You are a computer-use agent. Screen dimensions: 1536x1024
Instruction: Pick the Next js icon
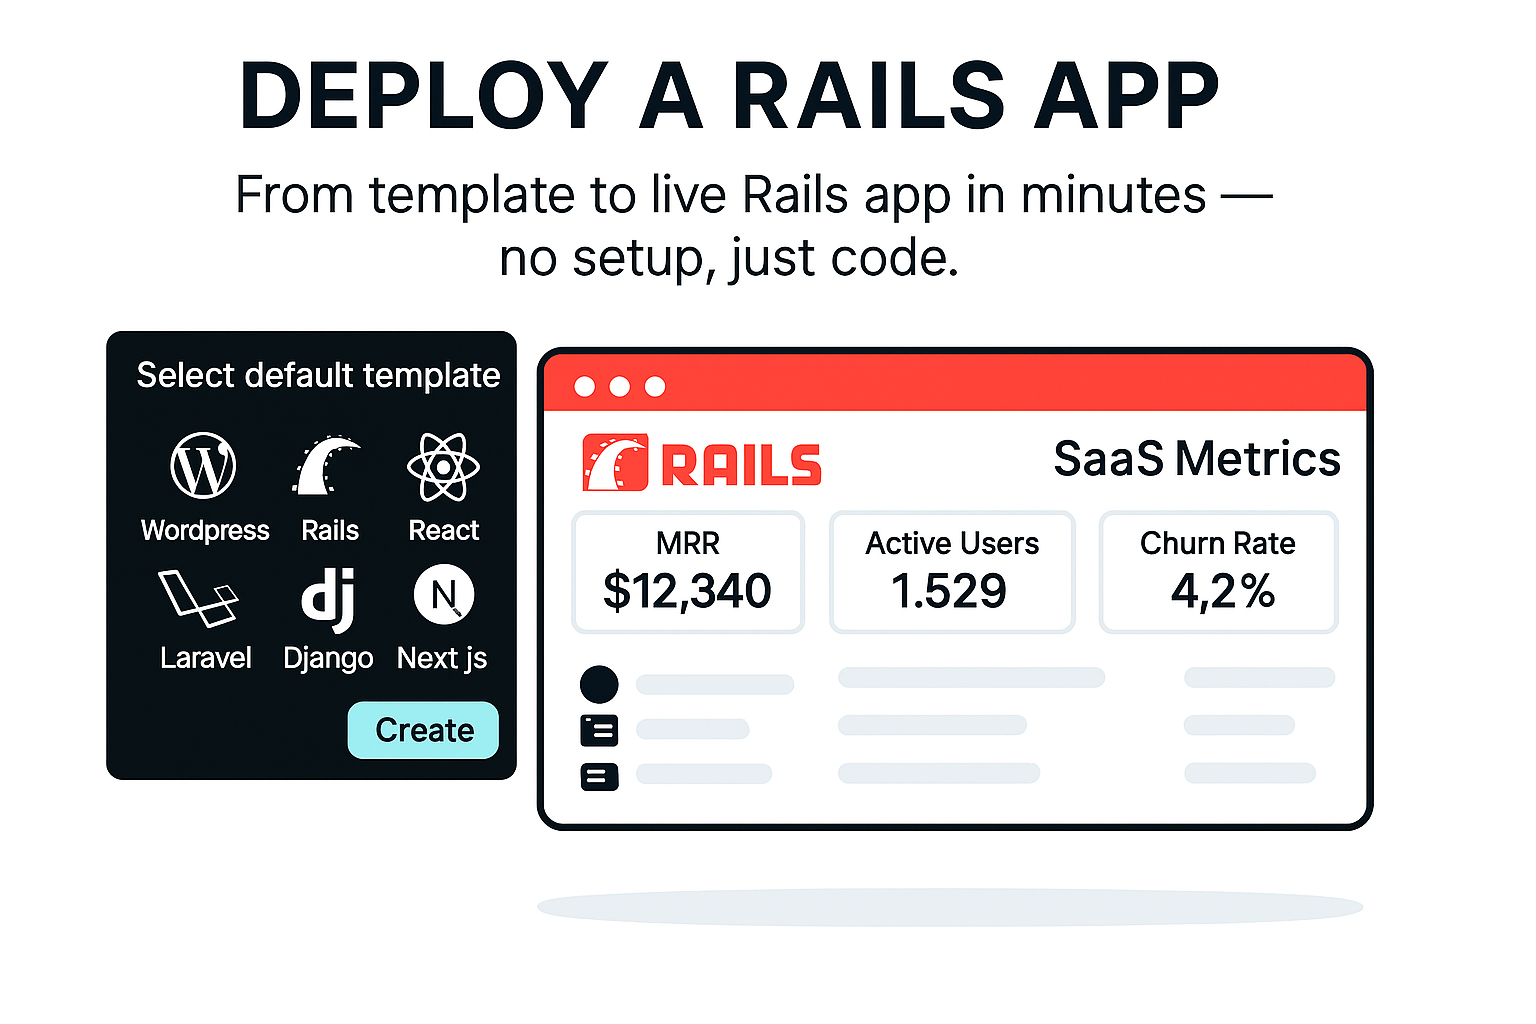tap(444, 595)
